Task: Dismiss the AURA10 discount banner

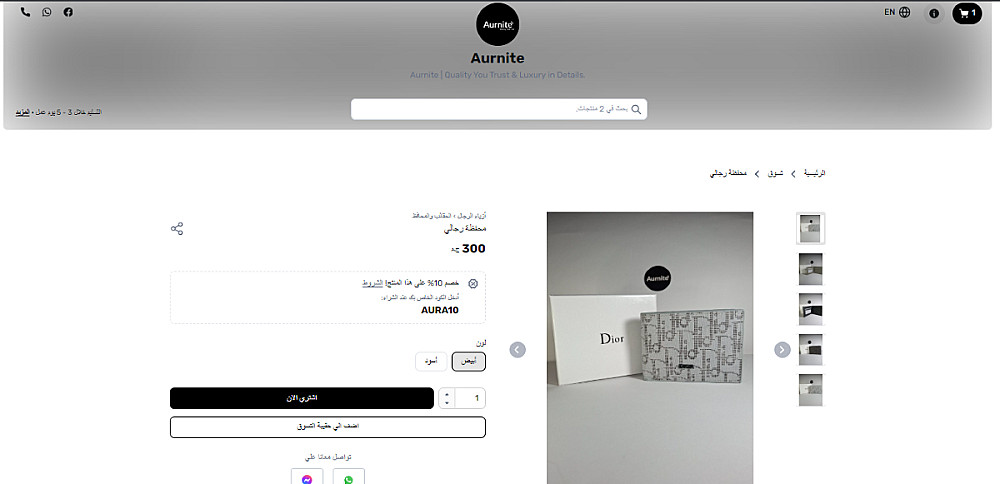Action: coord(473,284)
